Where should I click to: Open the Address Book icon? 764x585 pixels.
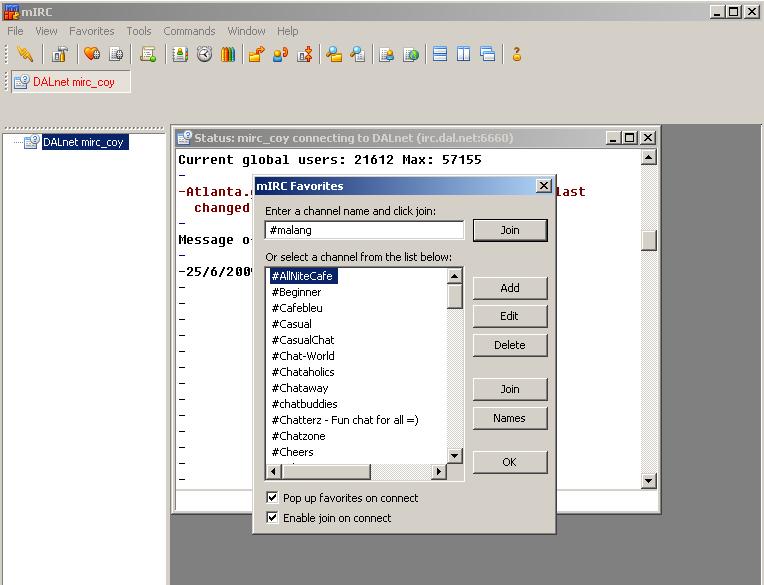click(x=180, y=54)
